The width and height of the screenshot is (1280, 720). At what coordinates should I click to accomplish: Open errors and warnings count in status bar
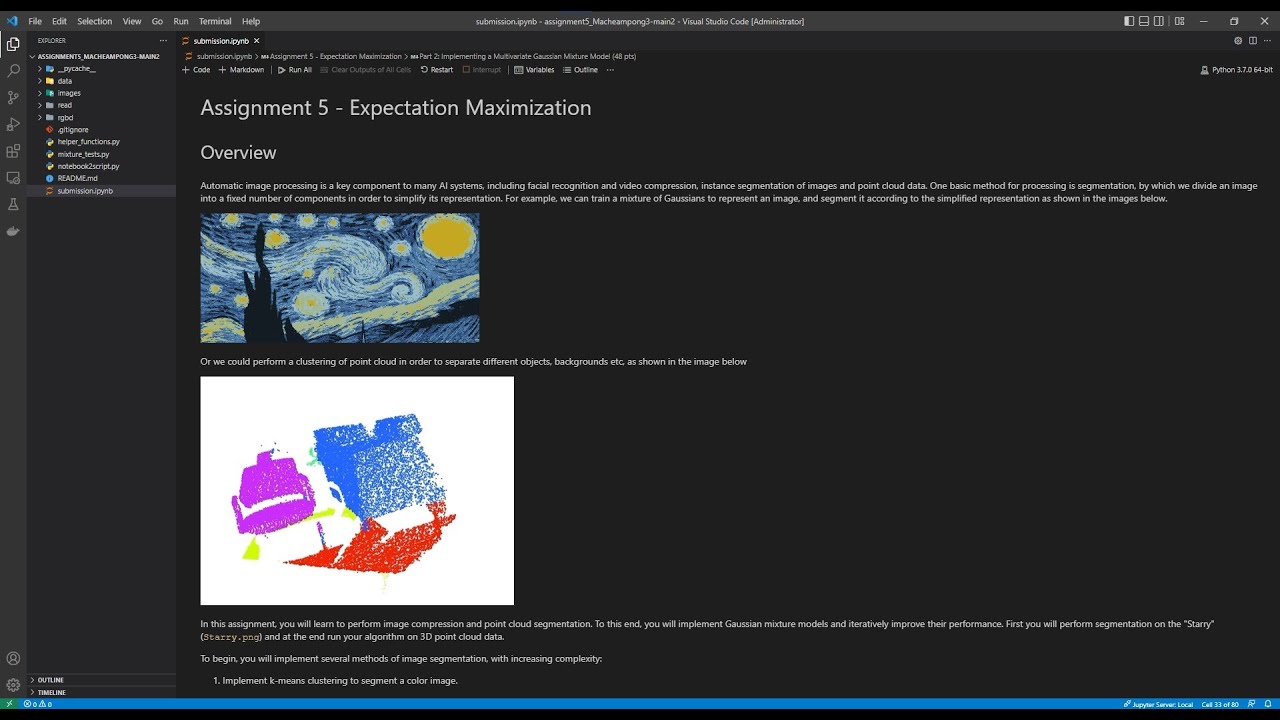pyautogui.click(x=37, y=704)
